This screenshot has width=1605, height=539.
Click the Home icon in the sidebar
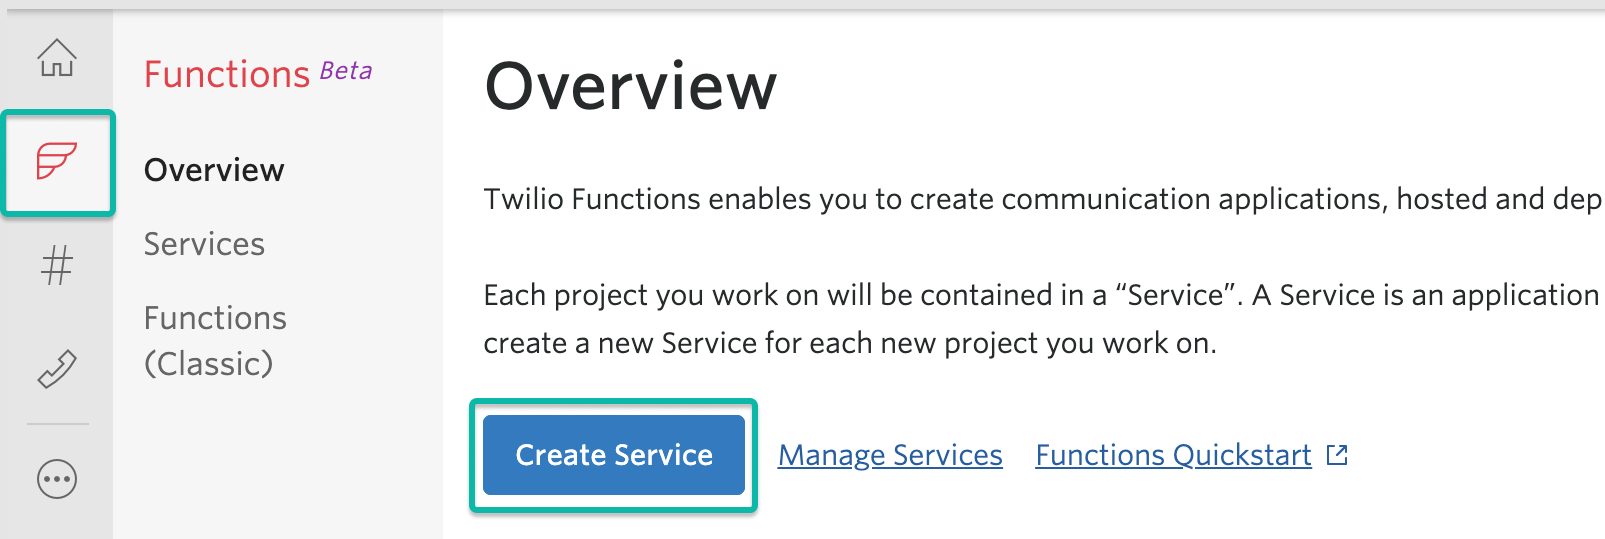coord(57,58)
